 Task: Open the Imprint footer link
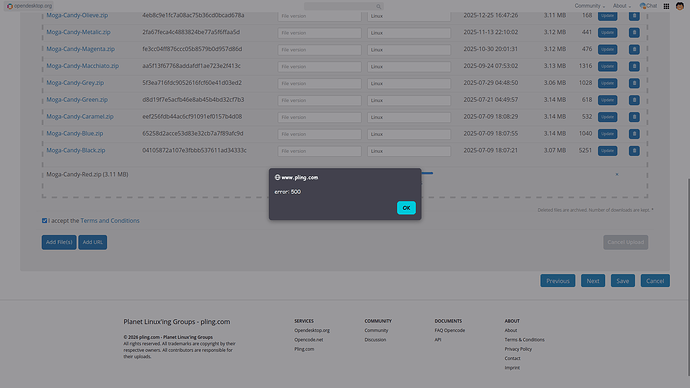(x=512, y=368)
